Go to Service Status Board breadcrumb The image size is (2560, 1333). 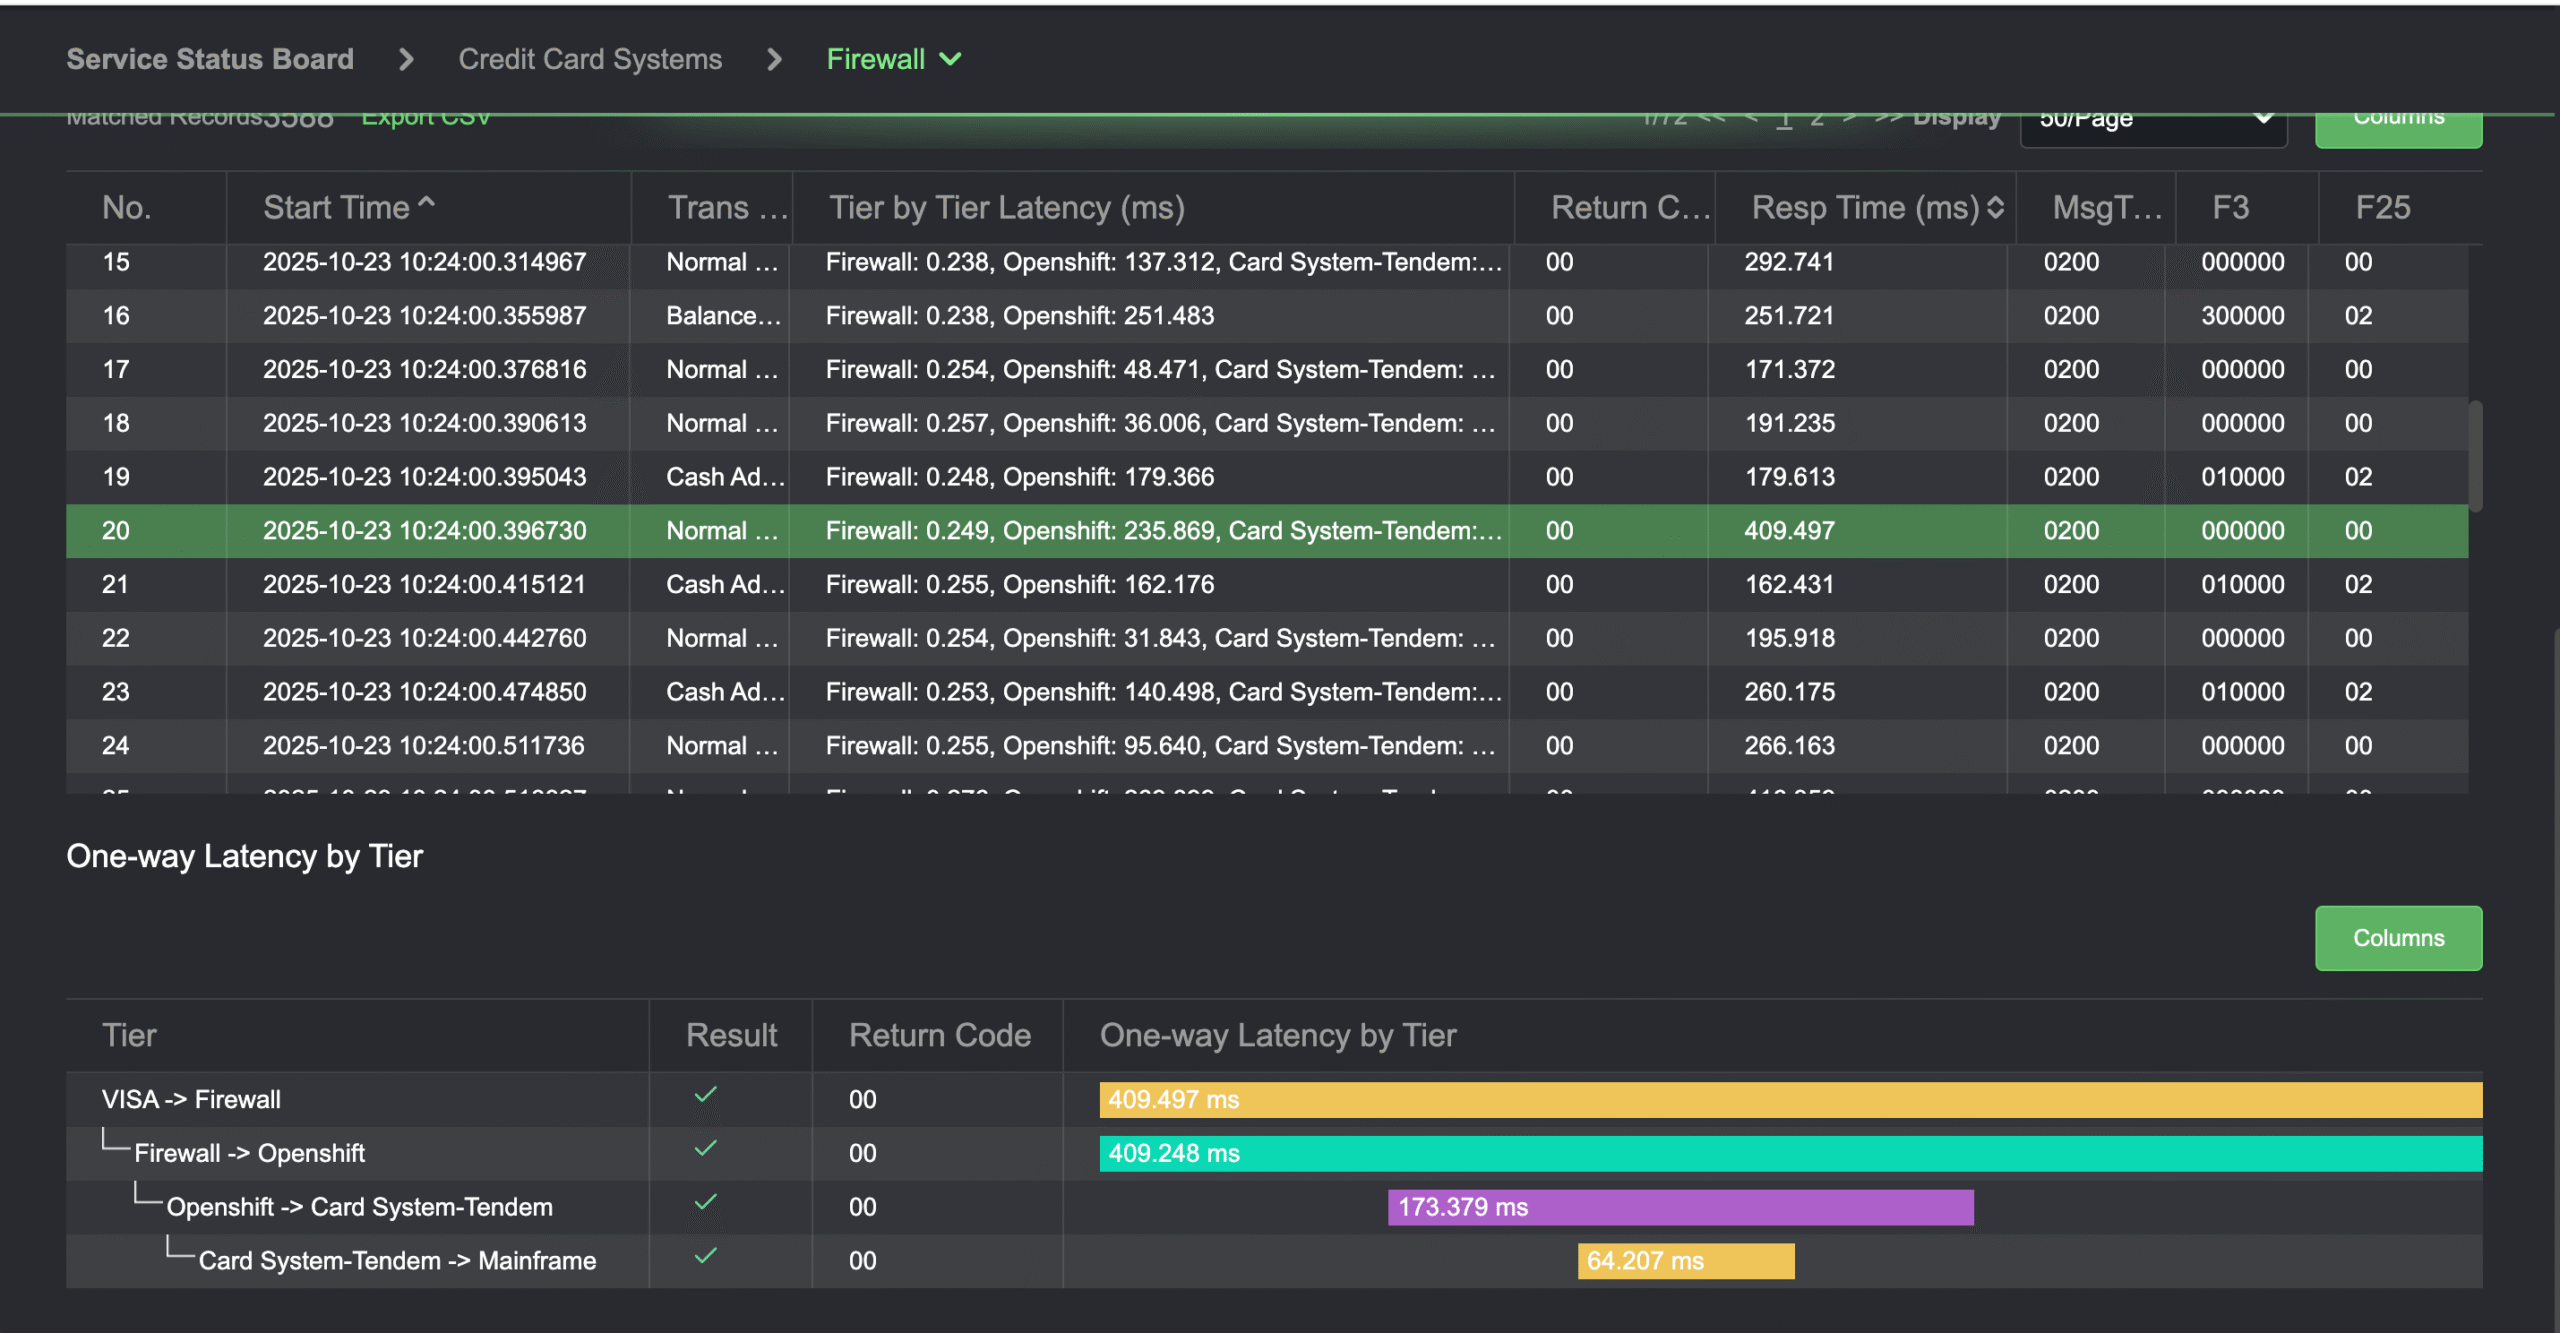(210, 59)
